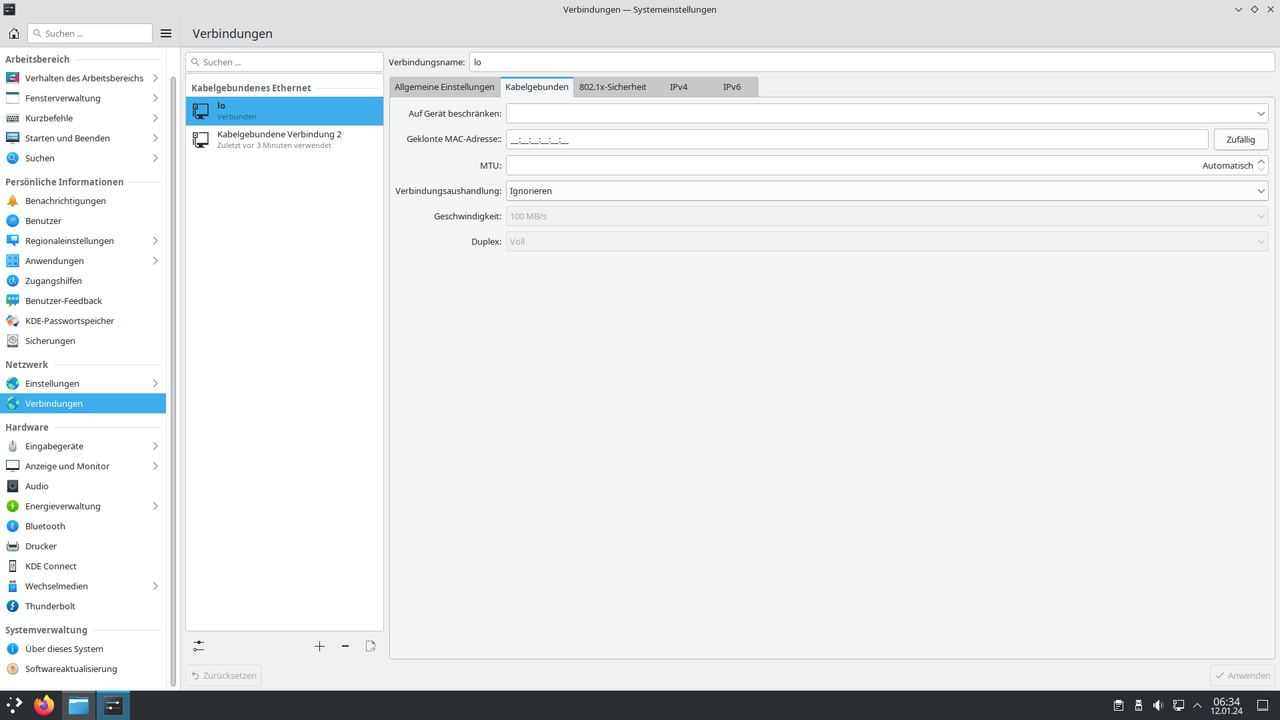Open Bluetooth settings

83,526
